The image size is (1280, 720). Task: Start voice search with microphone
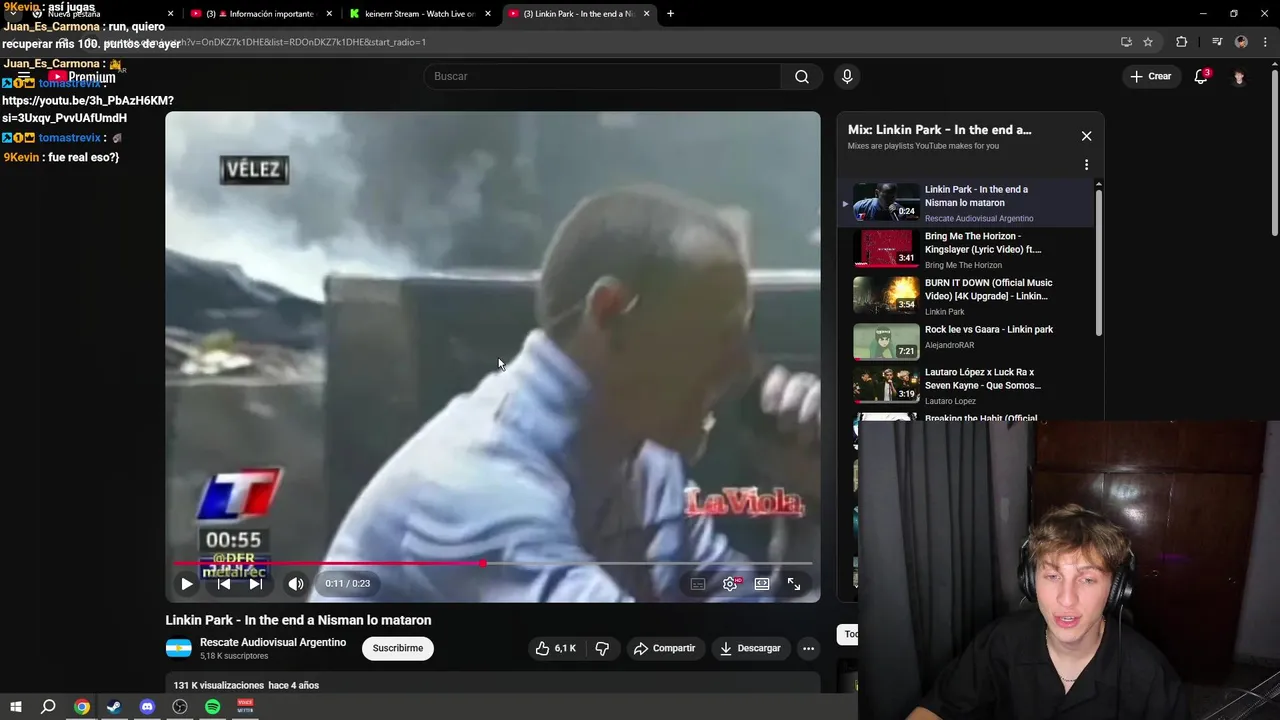click(847, 77)
